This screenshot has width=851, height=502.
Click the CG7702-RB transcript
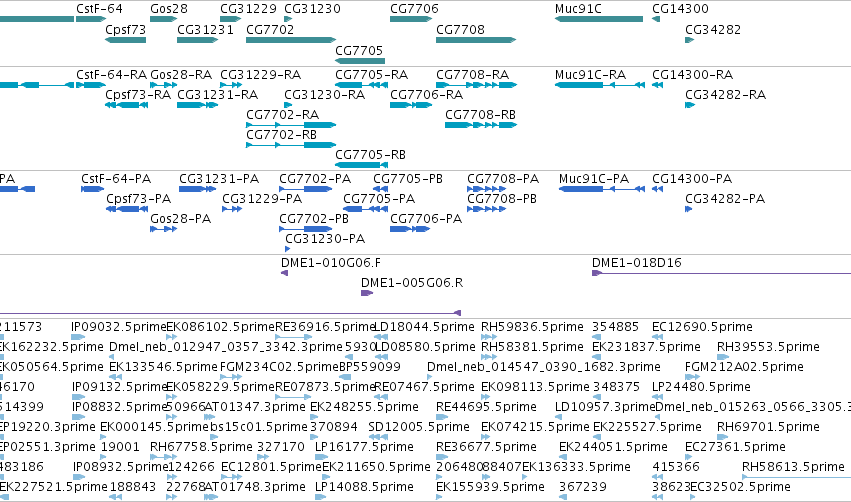pos(291,145)
